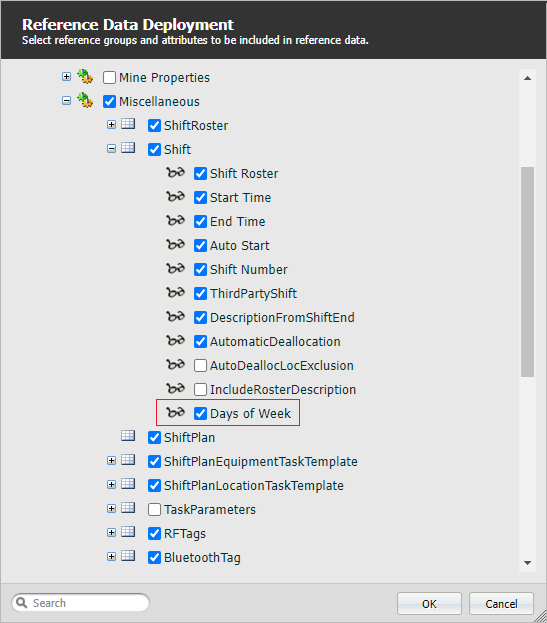Toggle the Shift table checkbox
The image size is (547, 623).
click(154, 149)
